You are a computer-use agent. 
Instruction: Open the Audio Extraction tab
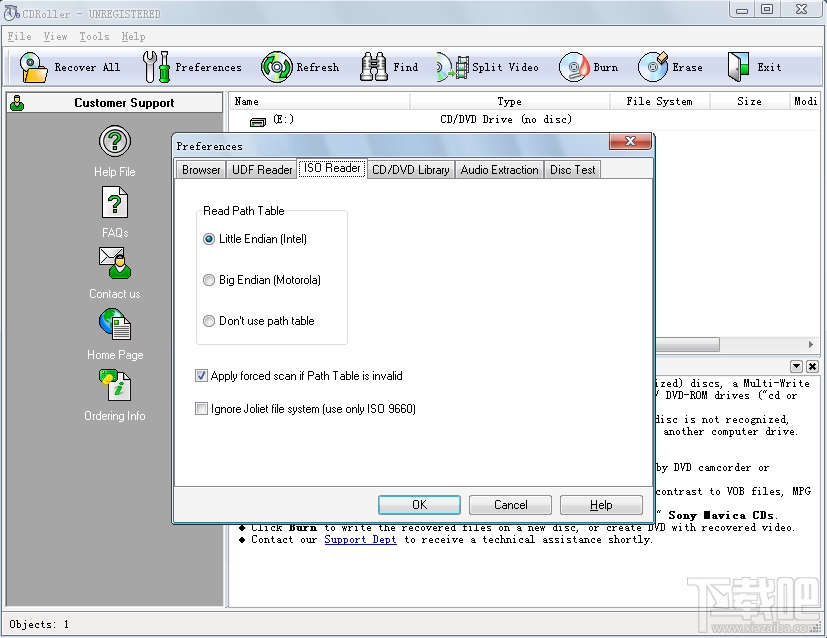[499, 170]
